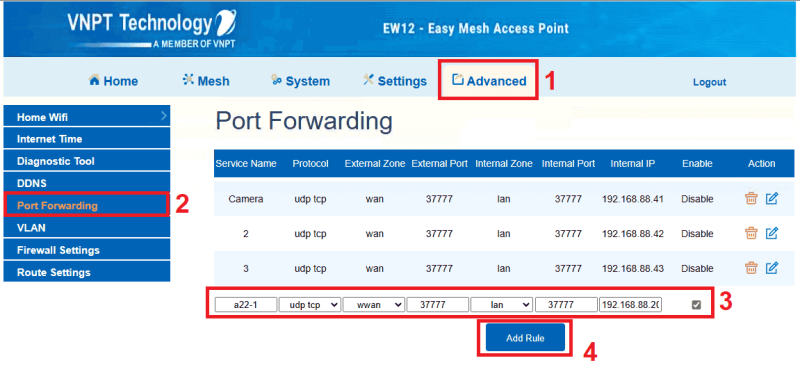This screenshot has height=372, width=800.
Task: Open the Settings tab
Action: pyautogui.click(x=395, y=81)
